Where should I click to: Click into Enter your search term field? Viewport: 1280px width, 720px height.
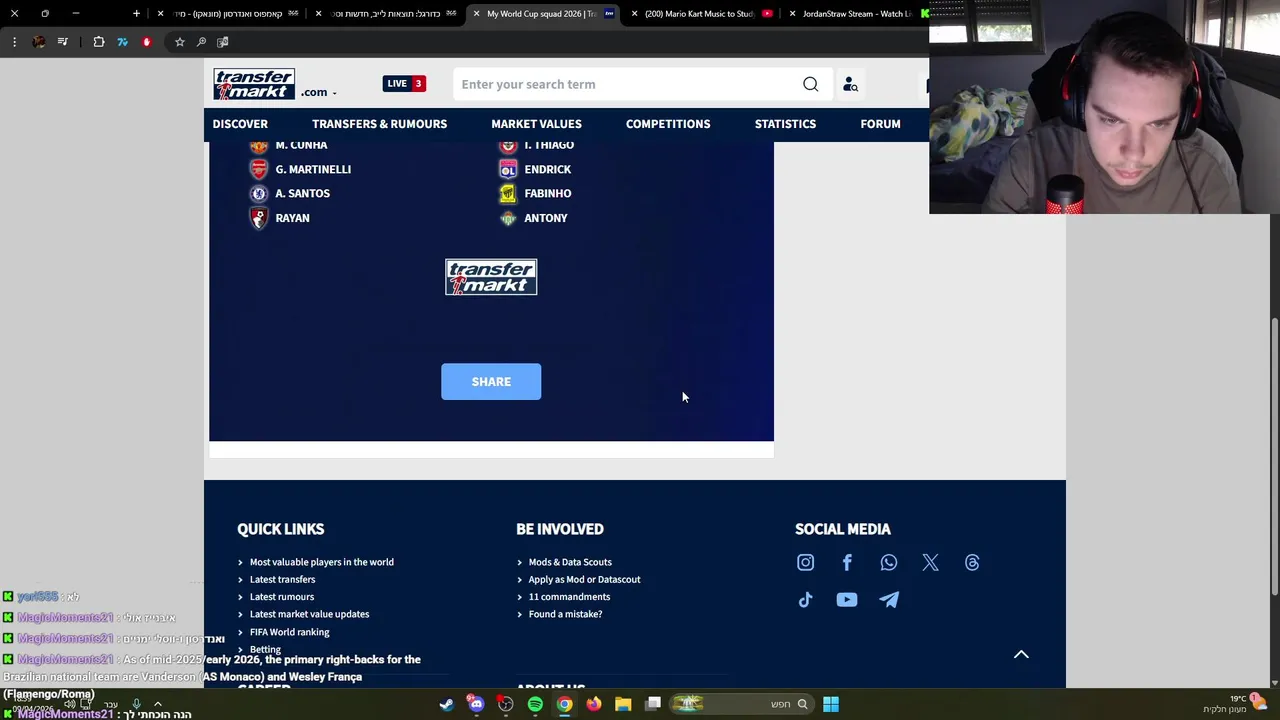(628, 84)
